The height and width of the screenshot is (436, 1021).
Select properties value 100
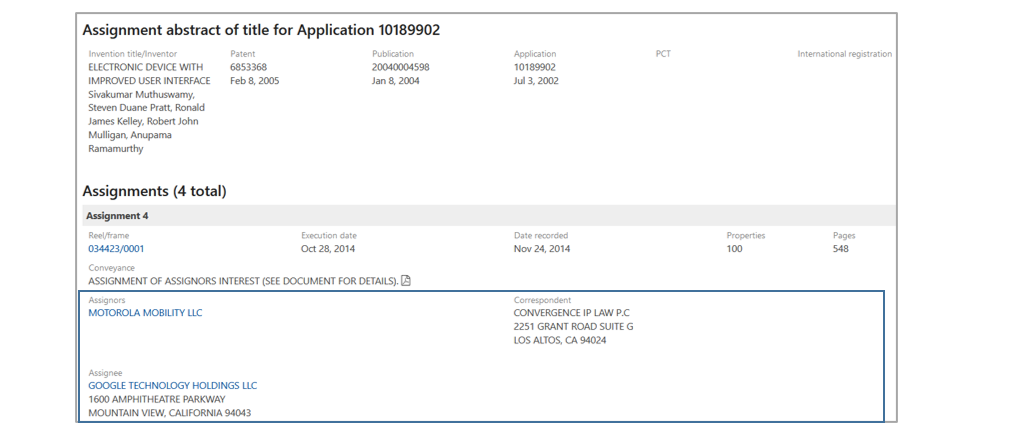[x=734, y=249]
